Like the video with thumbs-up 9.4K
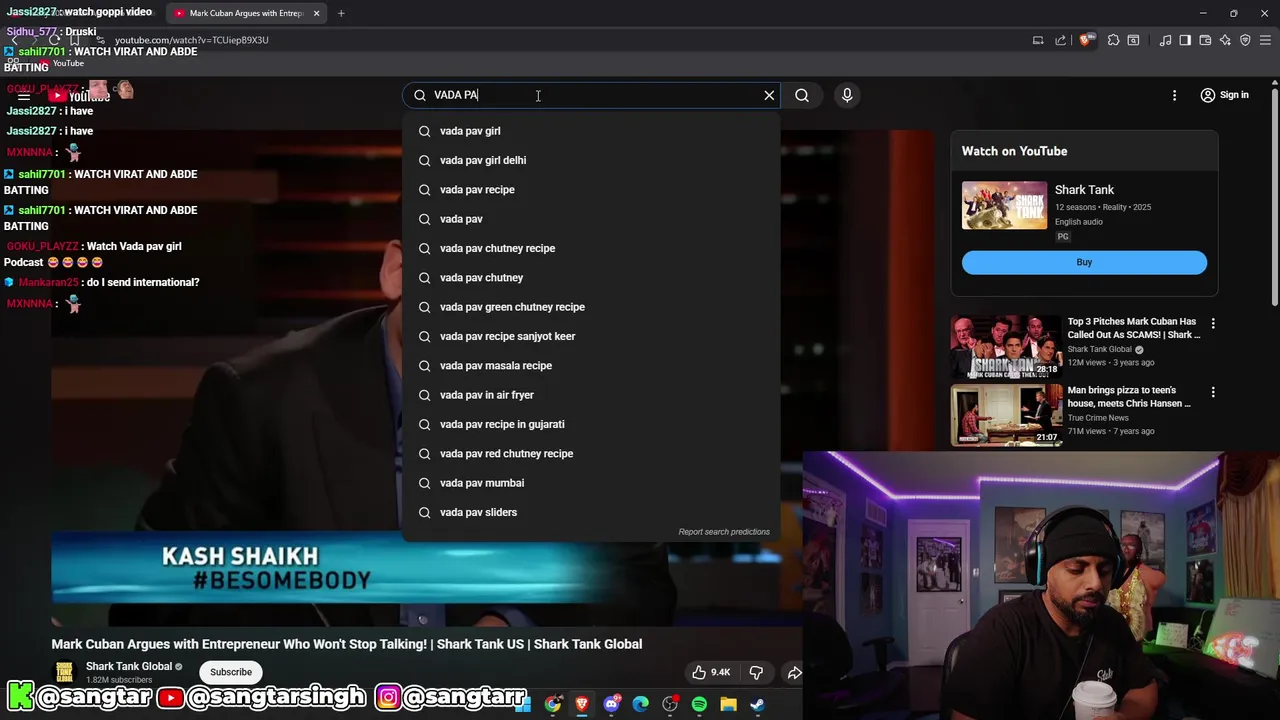1280x720 pixels. pyautogui.click(x=710, y=672)
